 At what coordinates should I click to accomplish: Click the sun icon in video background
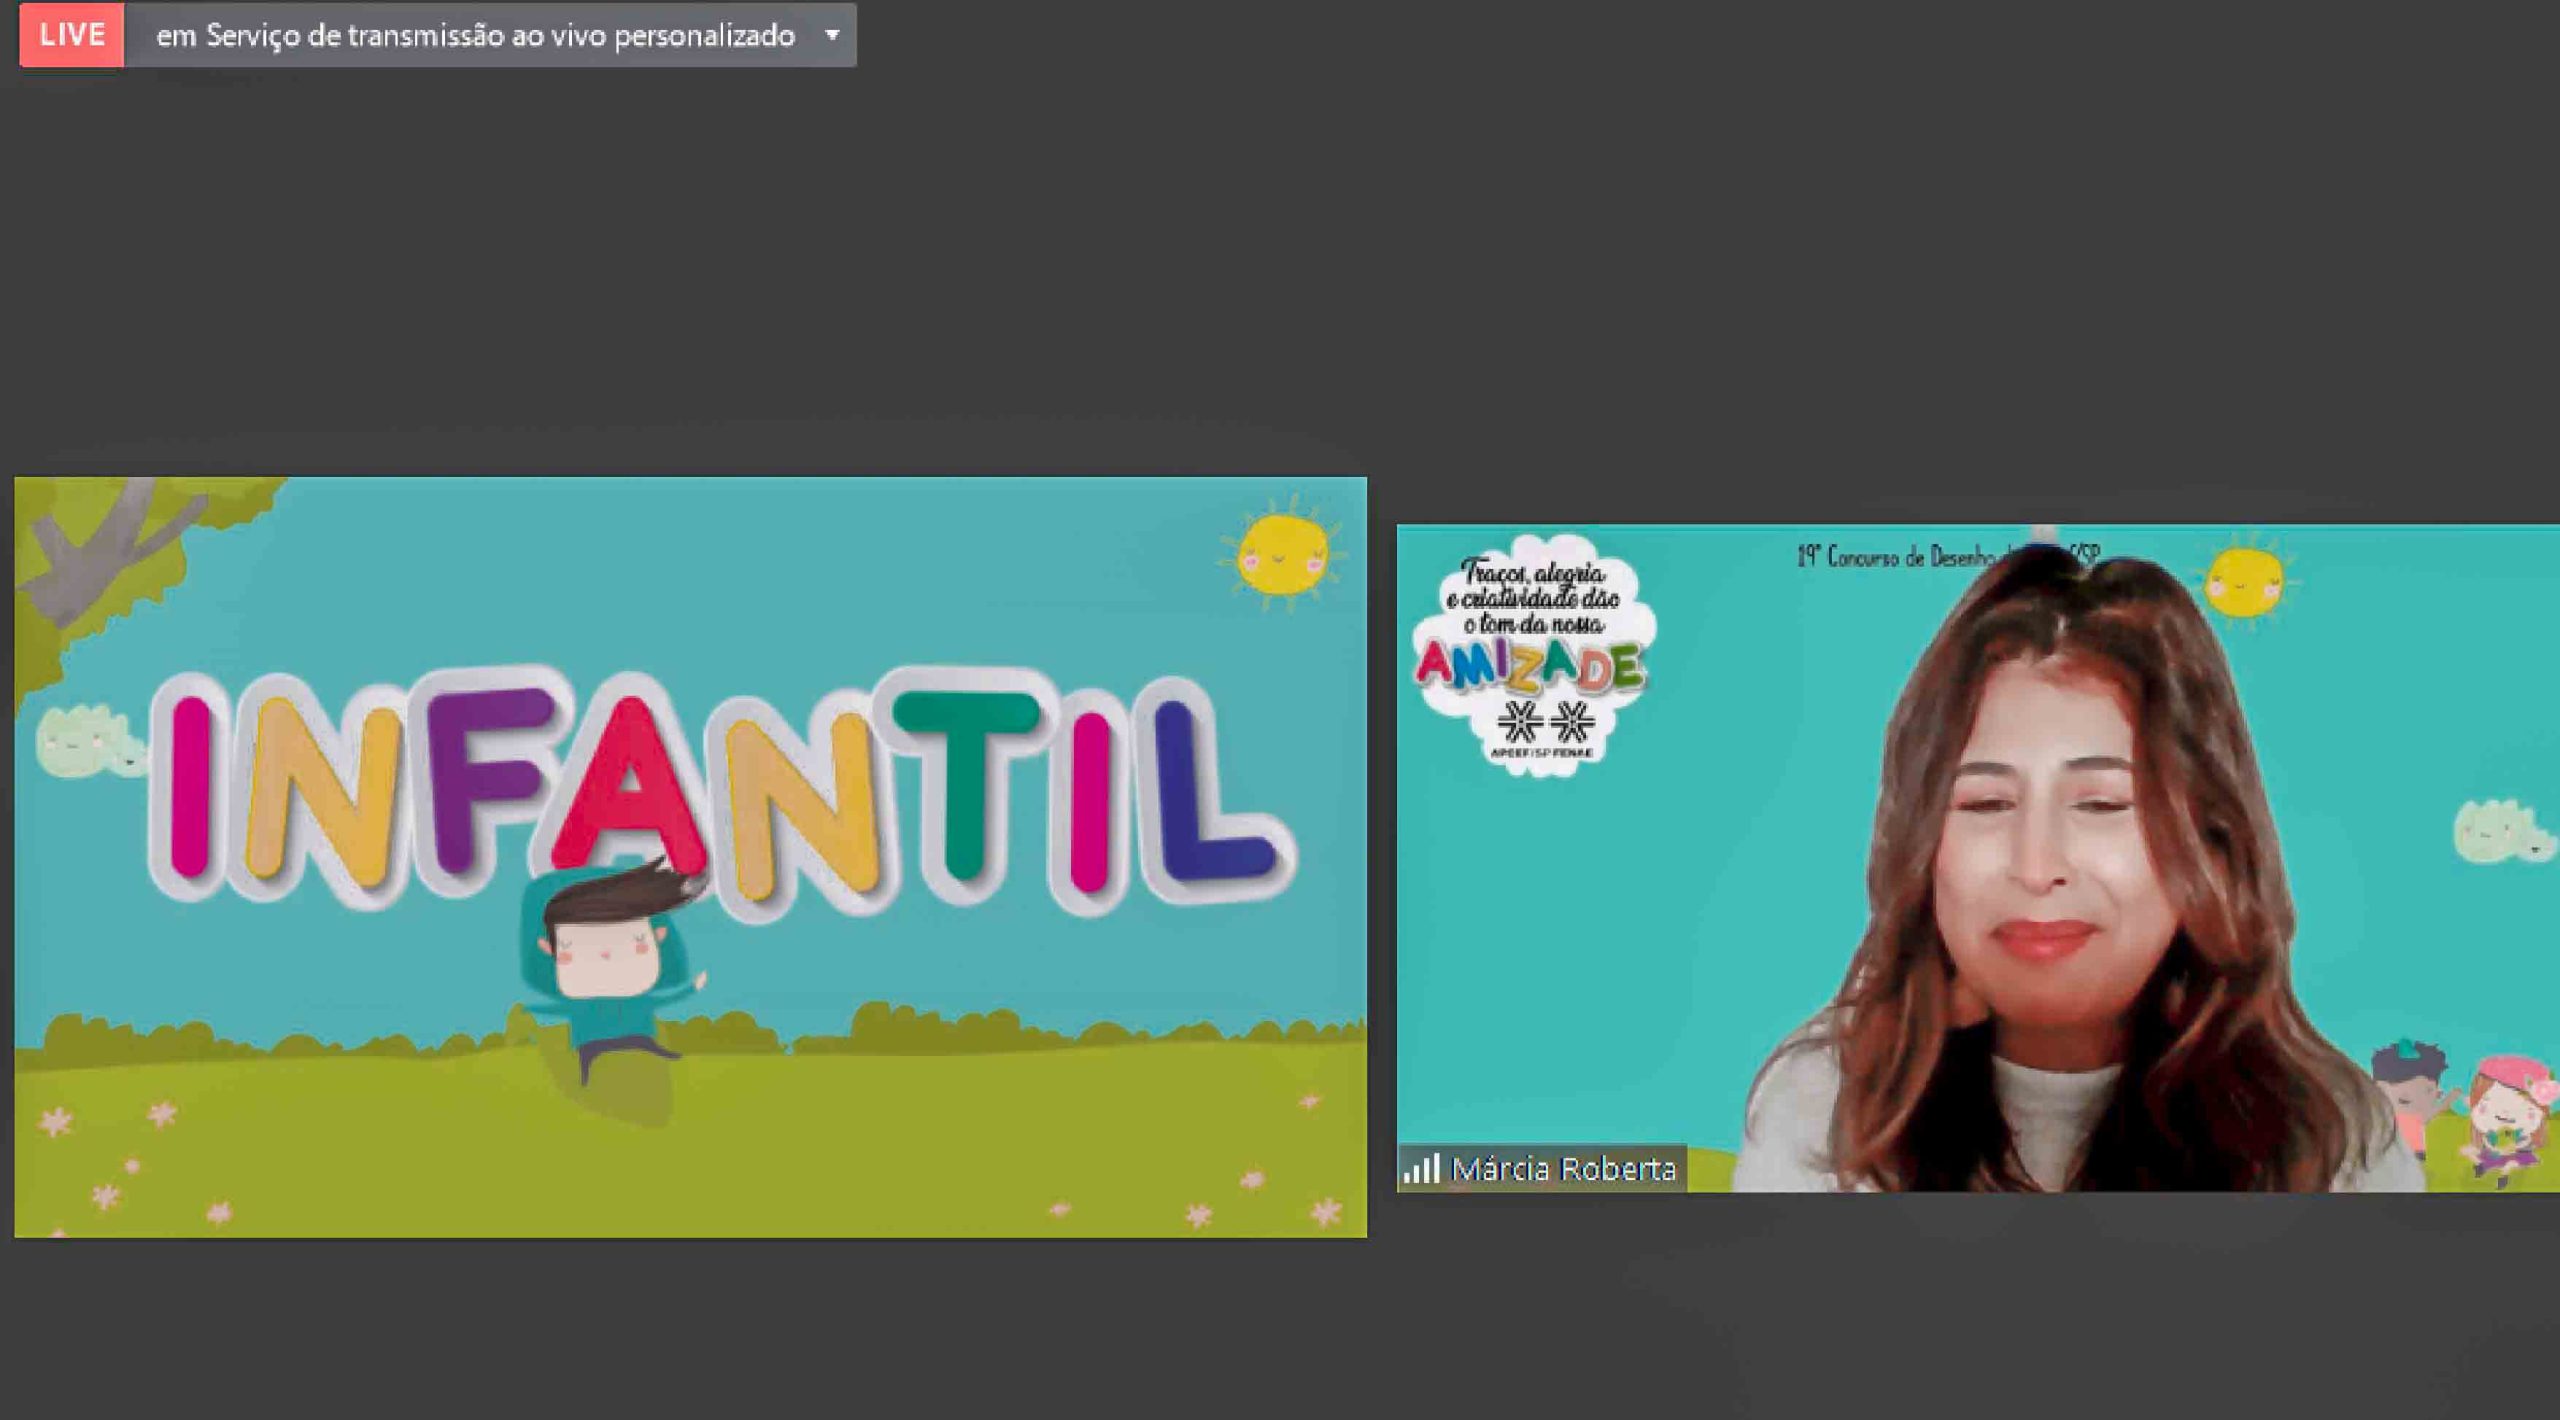tap(2245, 583)
